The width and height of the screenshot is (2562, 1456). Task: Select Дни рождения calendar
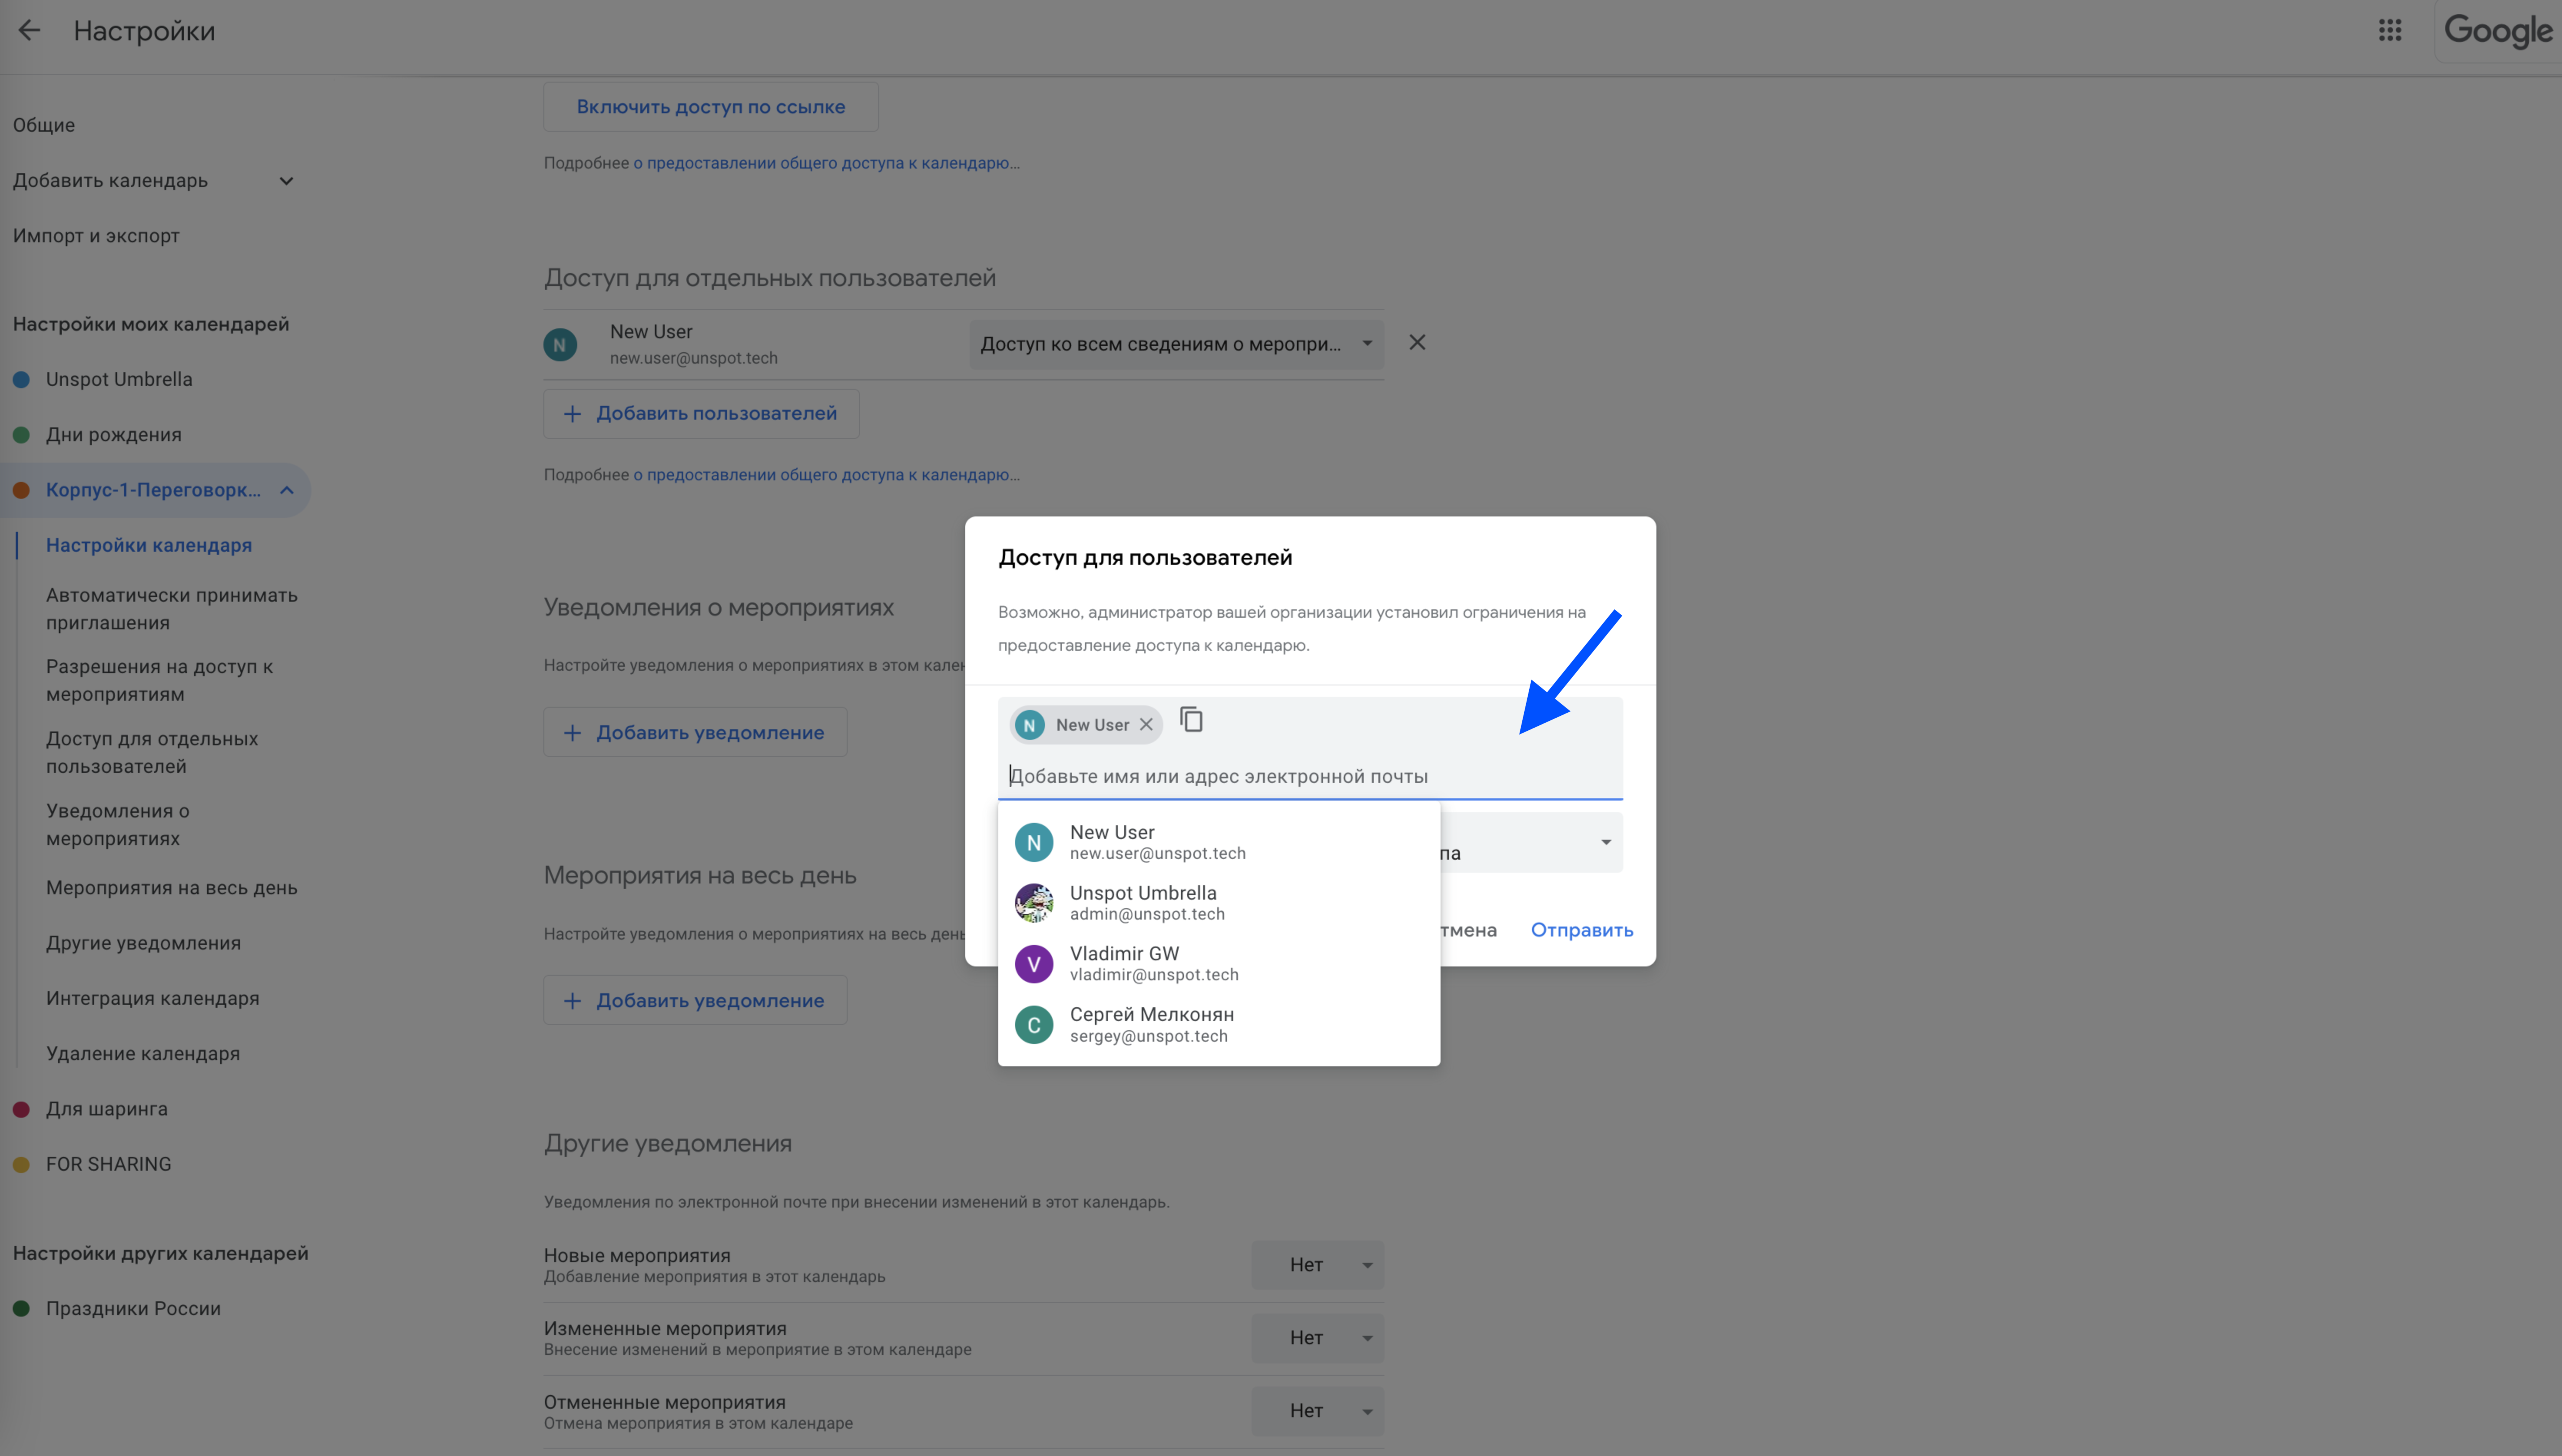(x=114, y=435)
